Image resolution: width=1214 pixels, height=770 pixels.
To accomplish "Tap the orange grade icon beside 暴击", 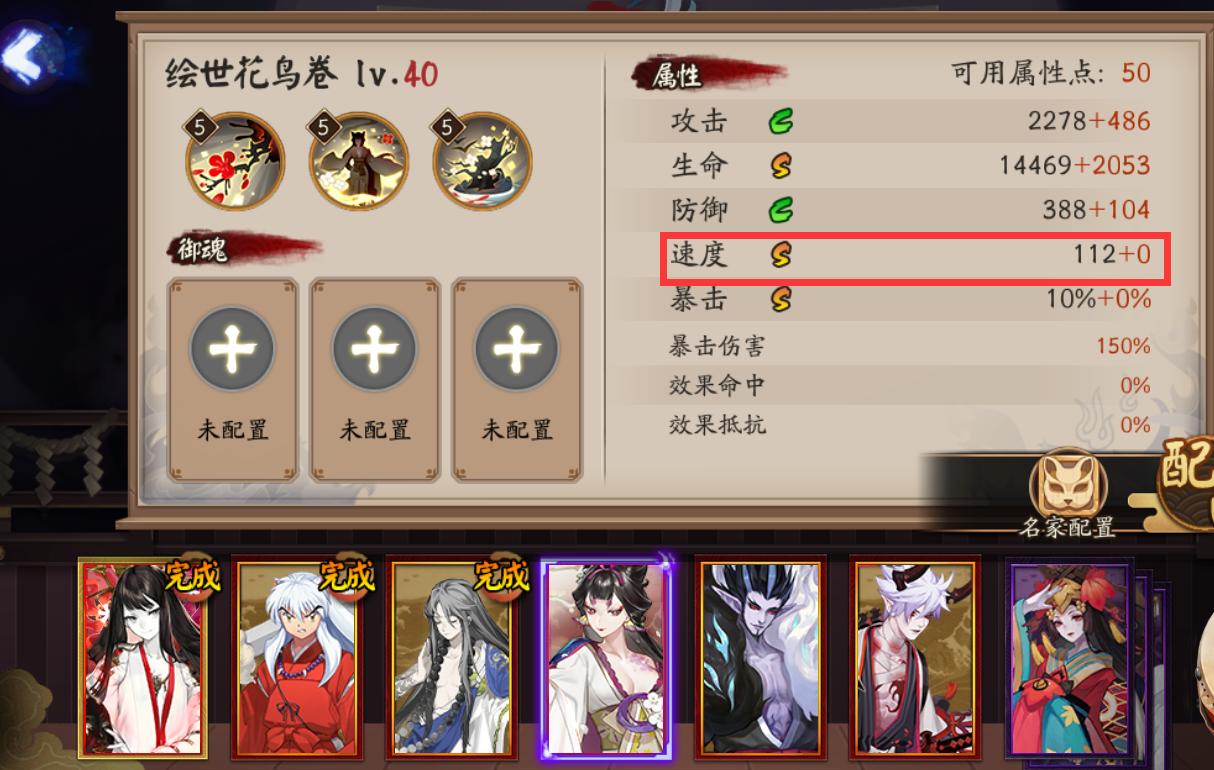I will 781,298.
